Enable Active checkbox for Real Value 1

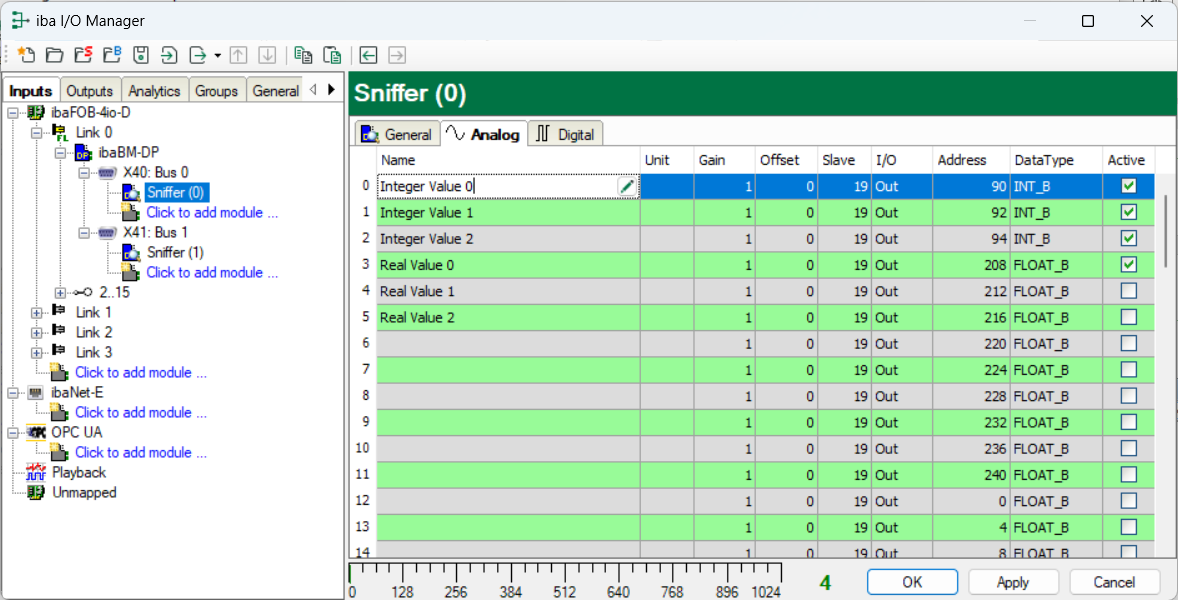click(1129, 291)
